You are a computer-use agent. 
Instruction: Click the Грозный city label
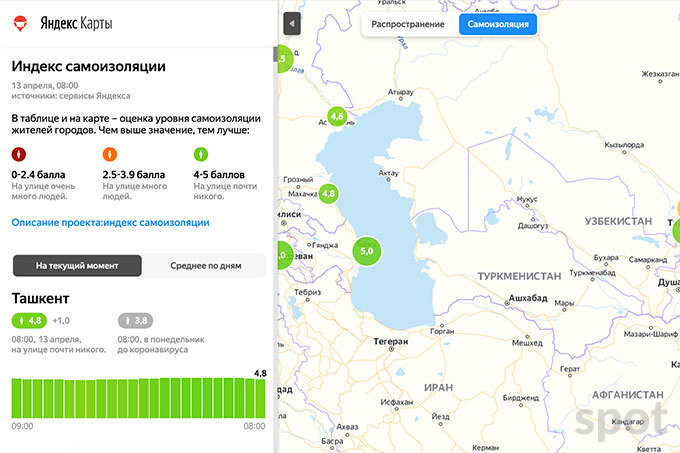click(x=298, y=179)
